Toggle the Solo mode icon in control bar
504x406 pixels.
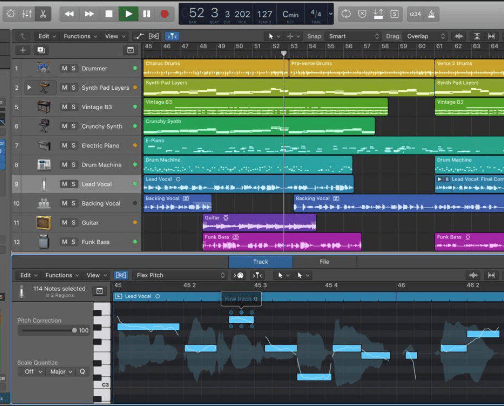coord(394,14)
